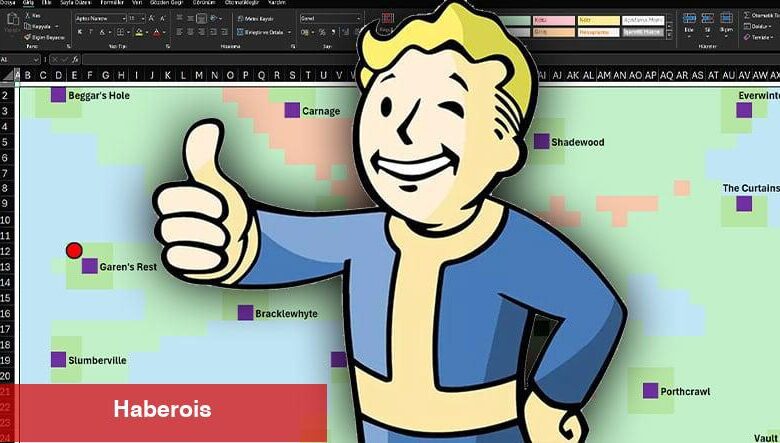
Task: Apply the Giriş orange cell style
Action: (554, 32)
